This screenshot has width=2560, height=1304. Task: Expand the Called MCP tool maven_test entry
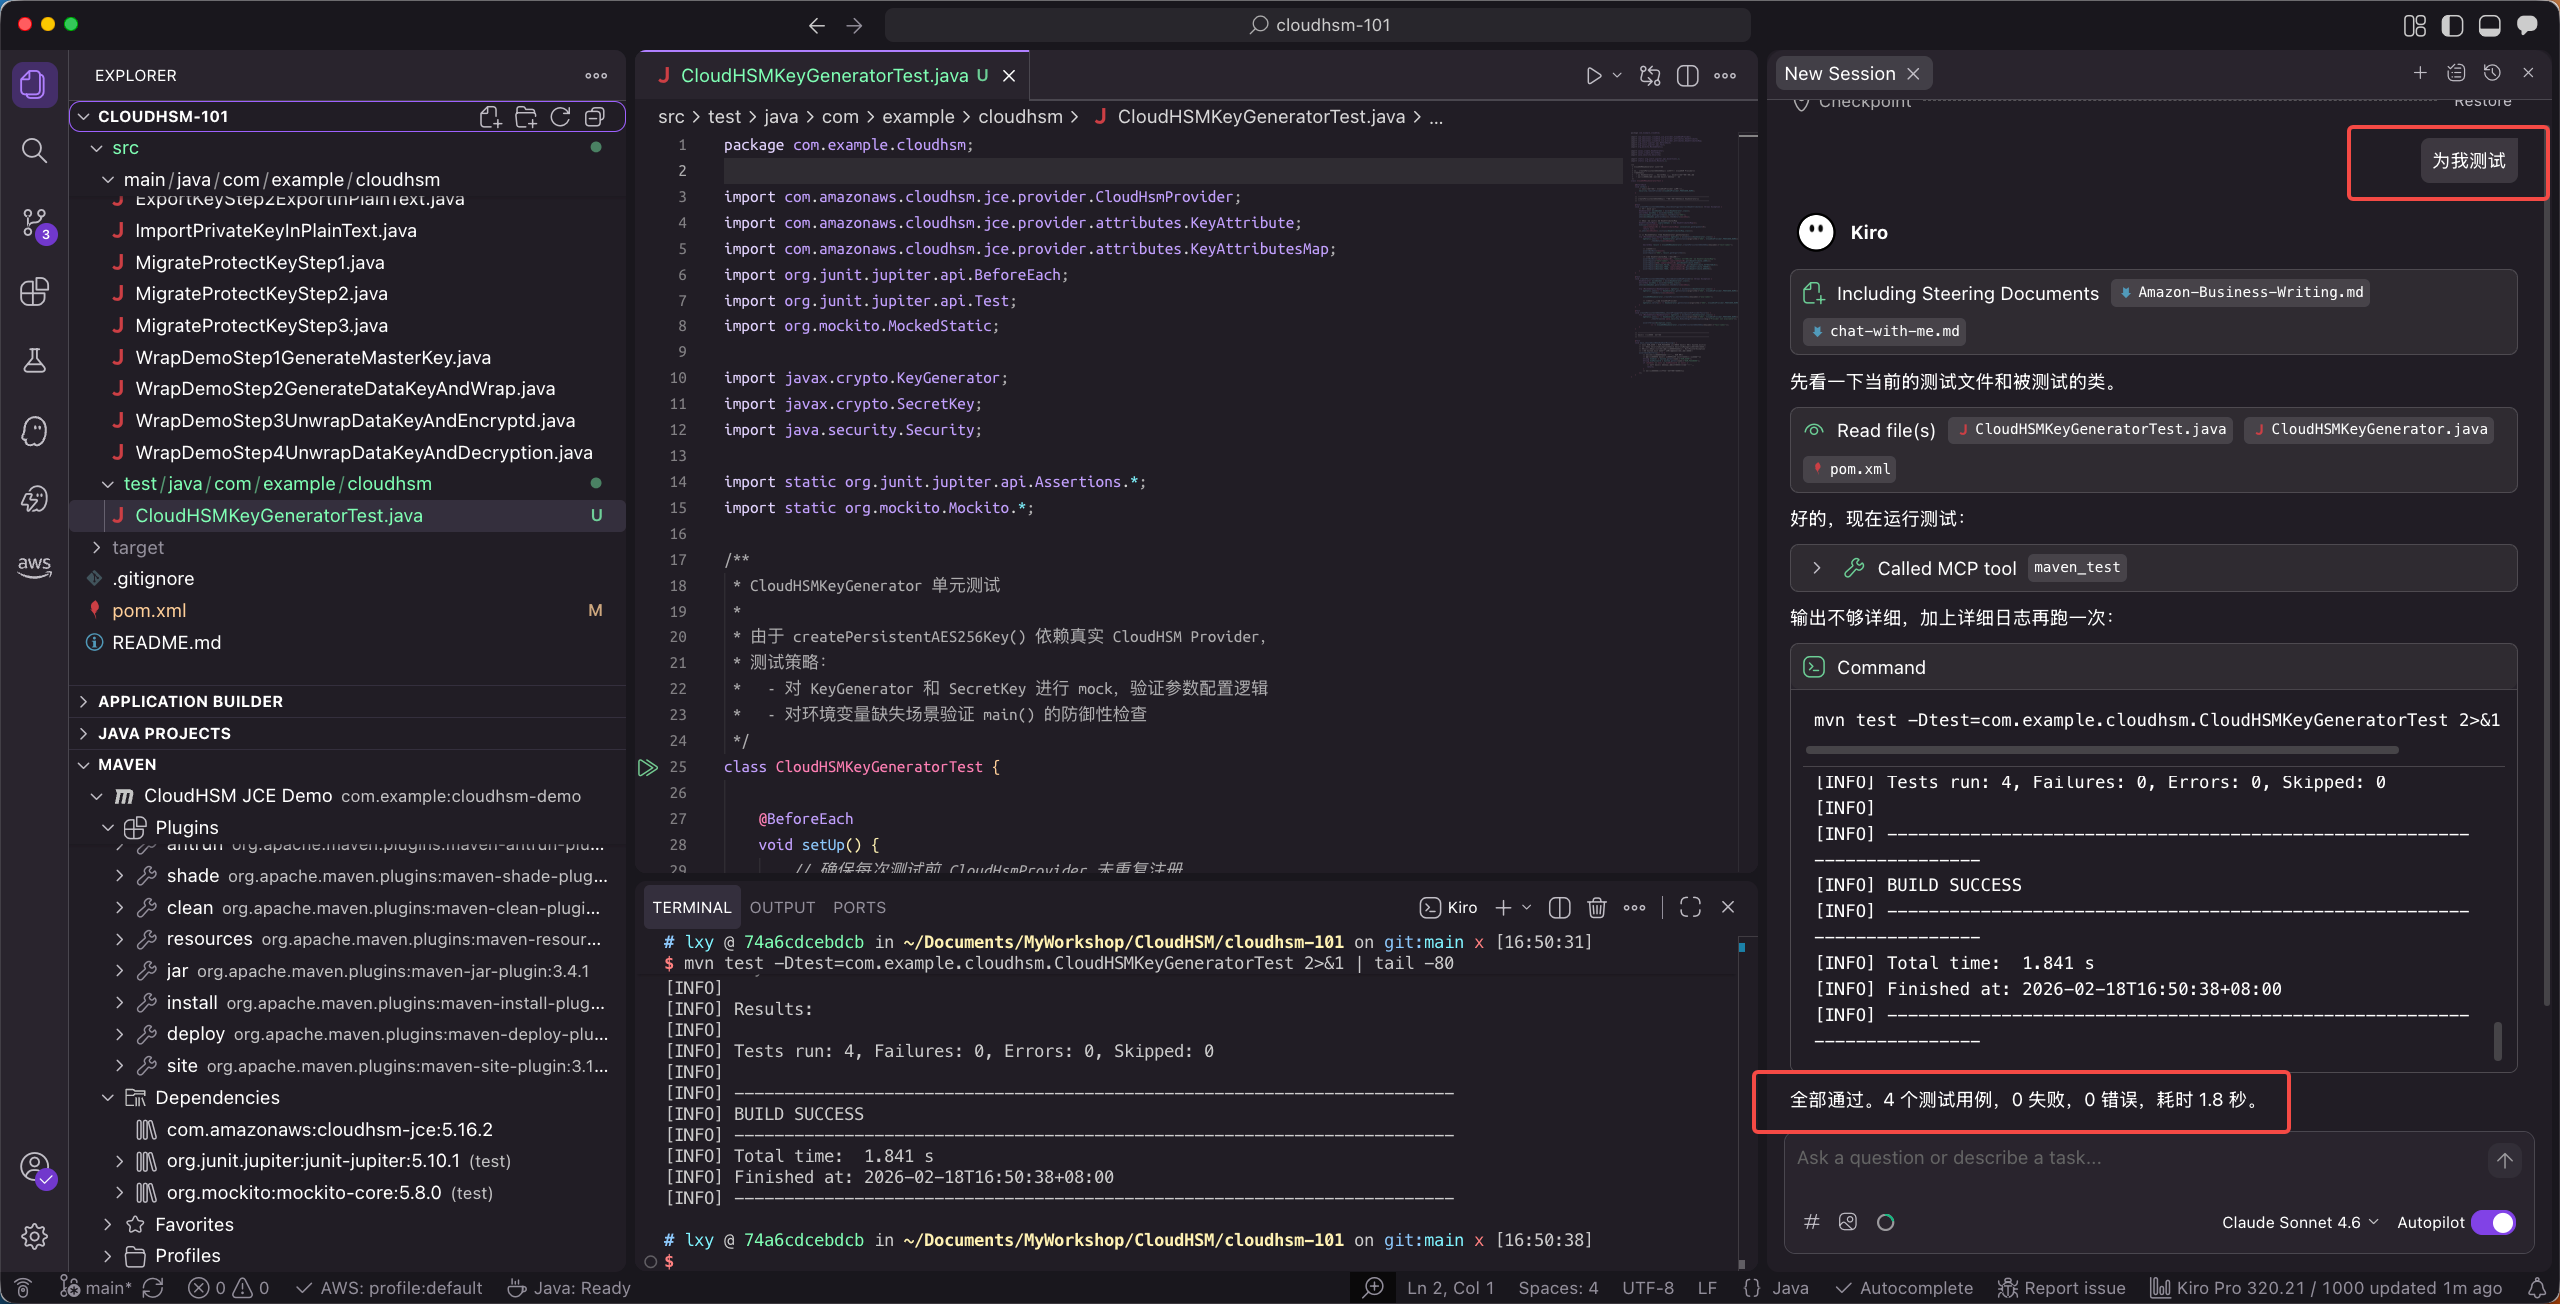pos(1816,568)
